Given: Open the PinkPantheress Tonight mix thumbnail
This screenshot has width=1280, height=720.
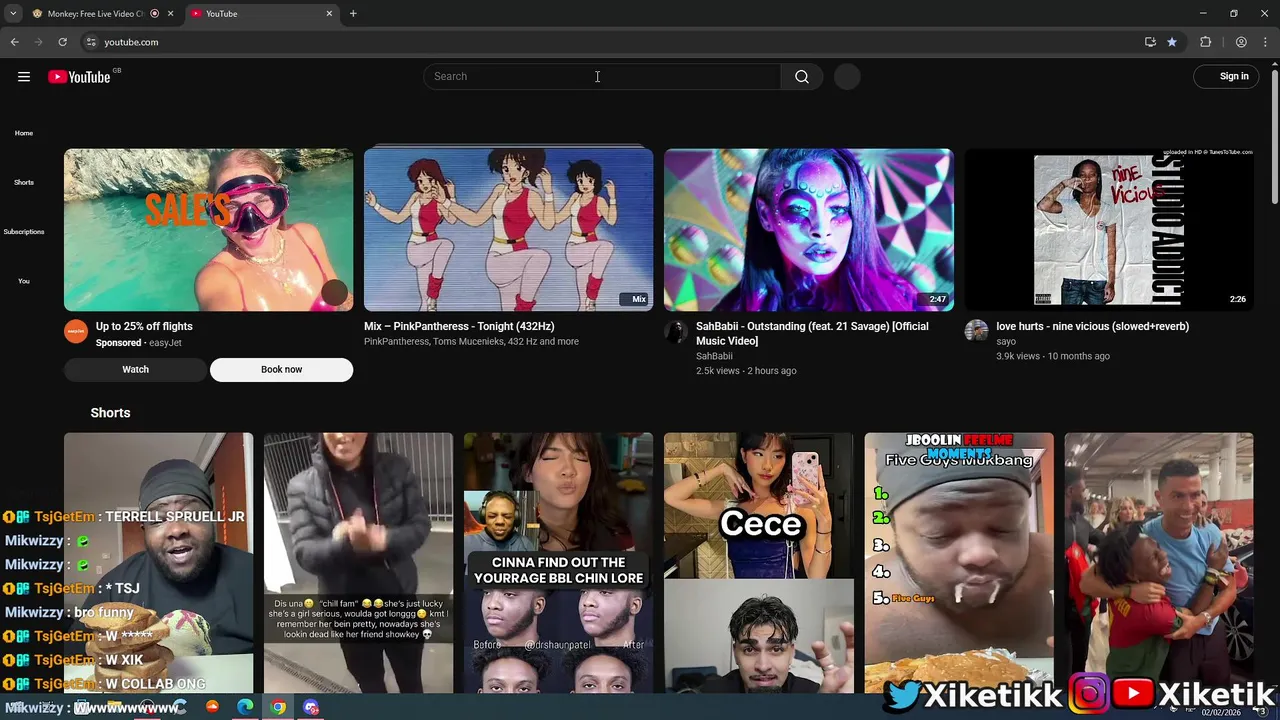Looking at the screenshot, I should pyautogui.click(x=509, y=230).
